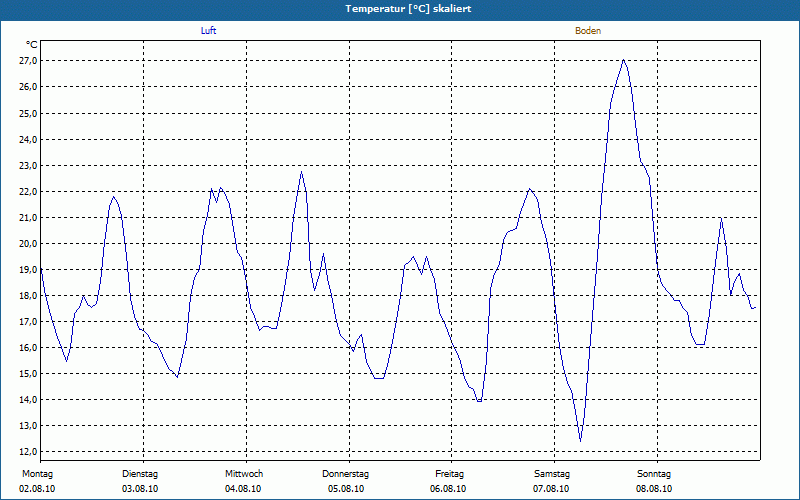The width and height of the screenshot is (800, 500).
Task: Click the date 06.08.10
Action: click(448, 489)
